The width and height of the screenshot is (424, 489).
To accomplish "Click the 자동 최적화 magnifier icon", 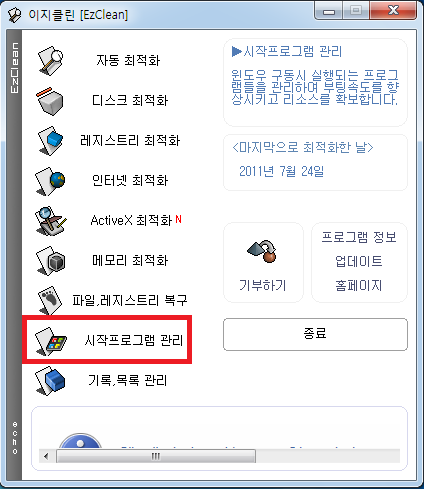I will 50,61.
